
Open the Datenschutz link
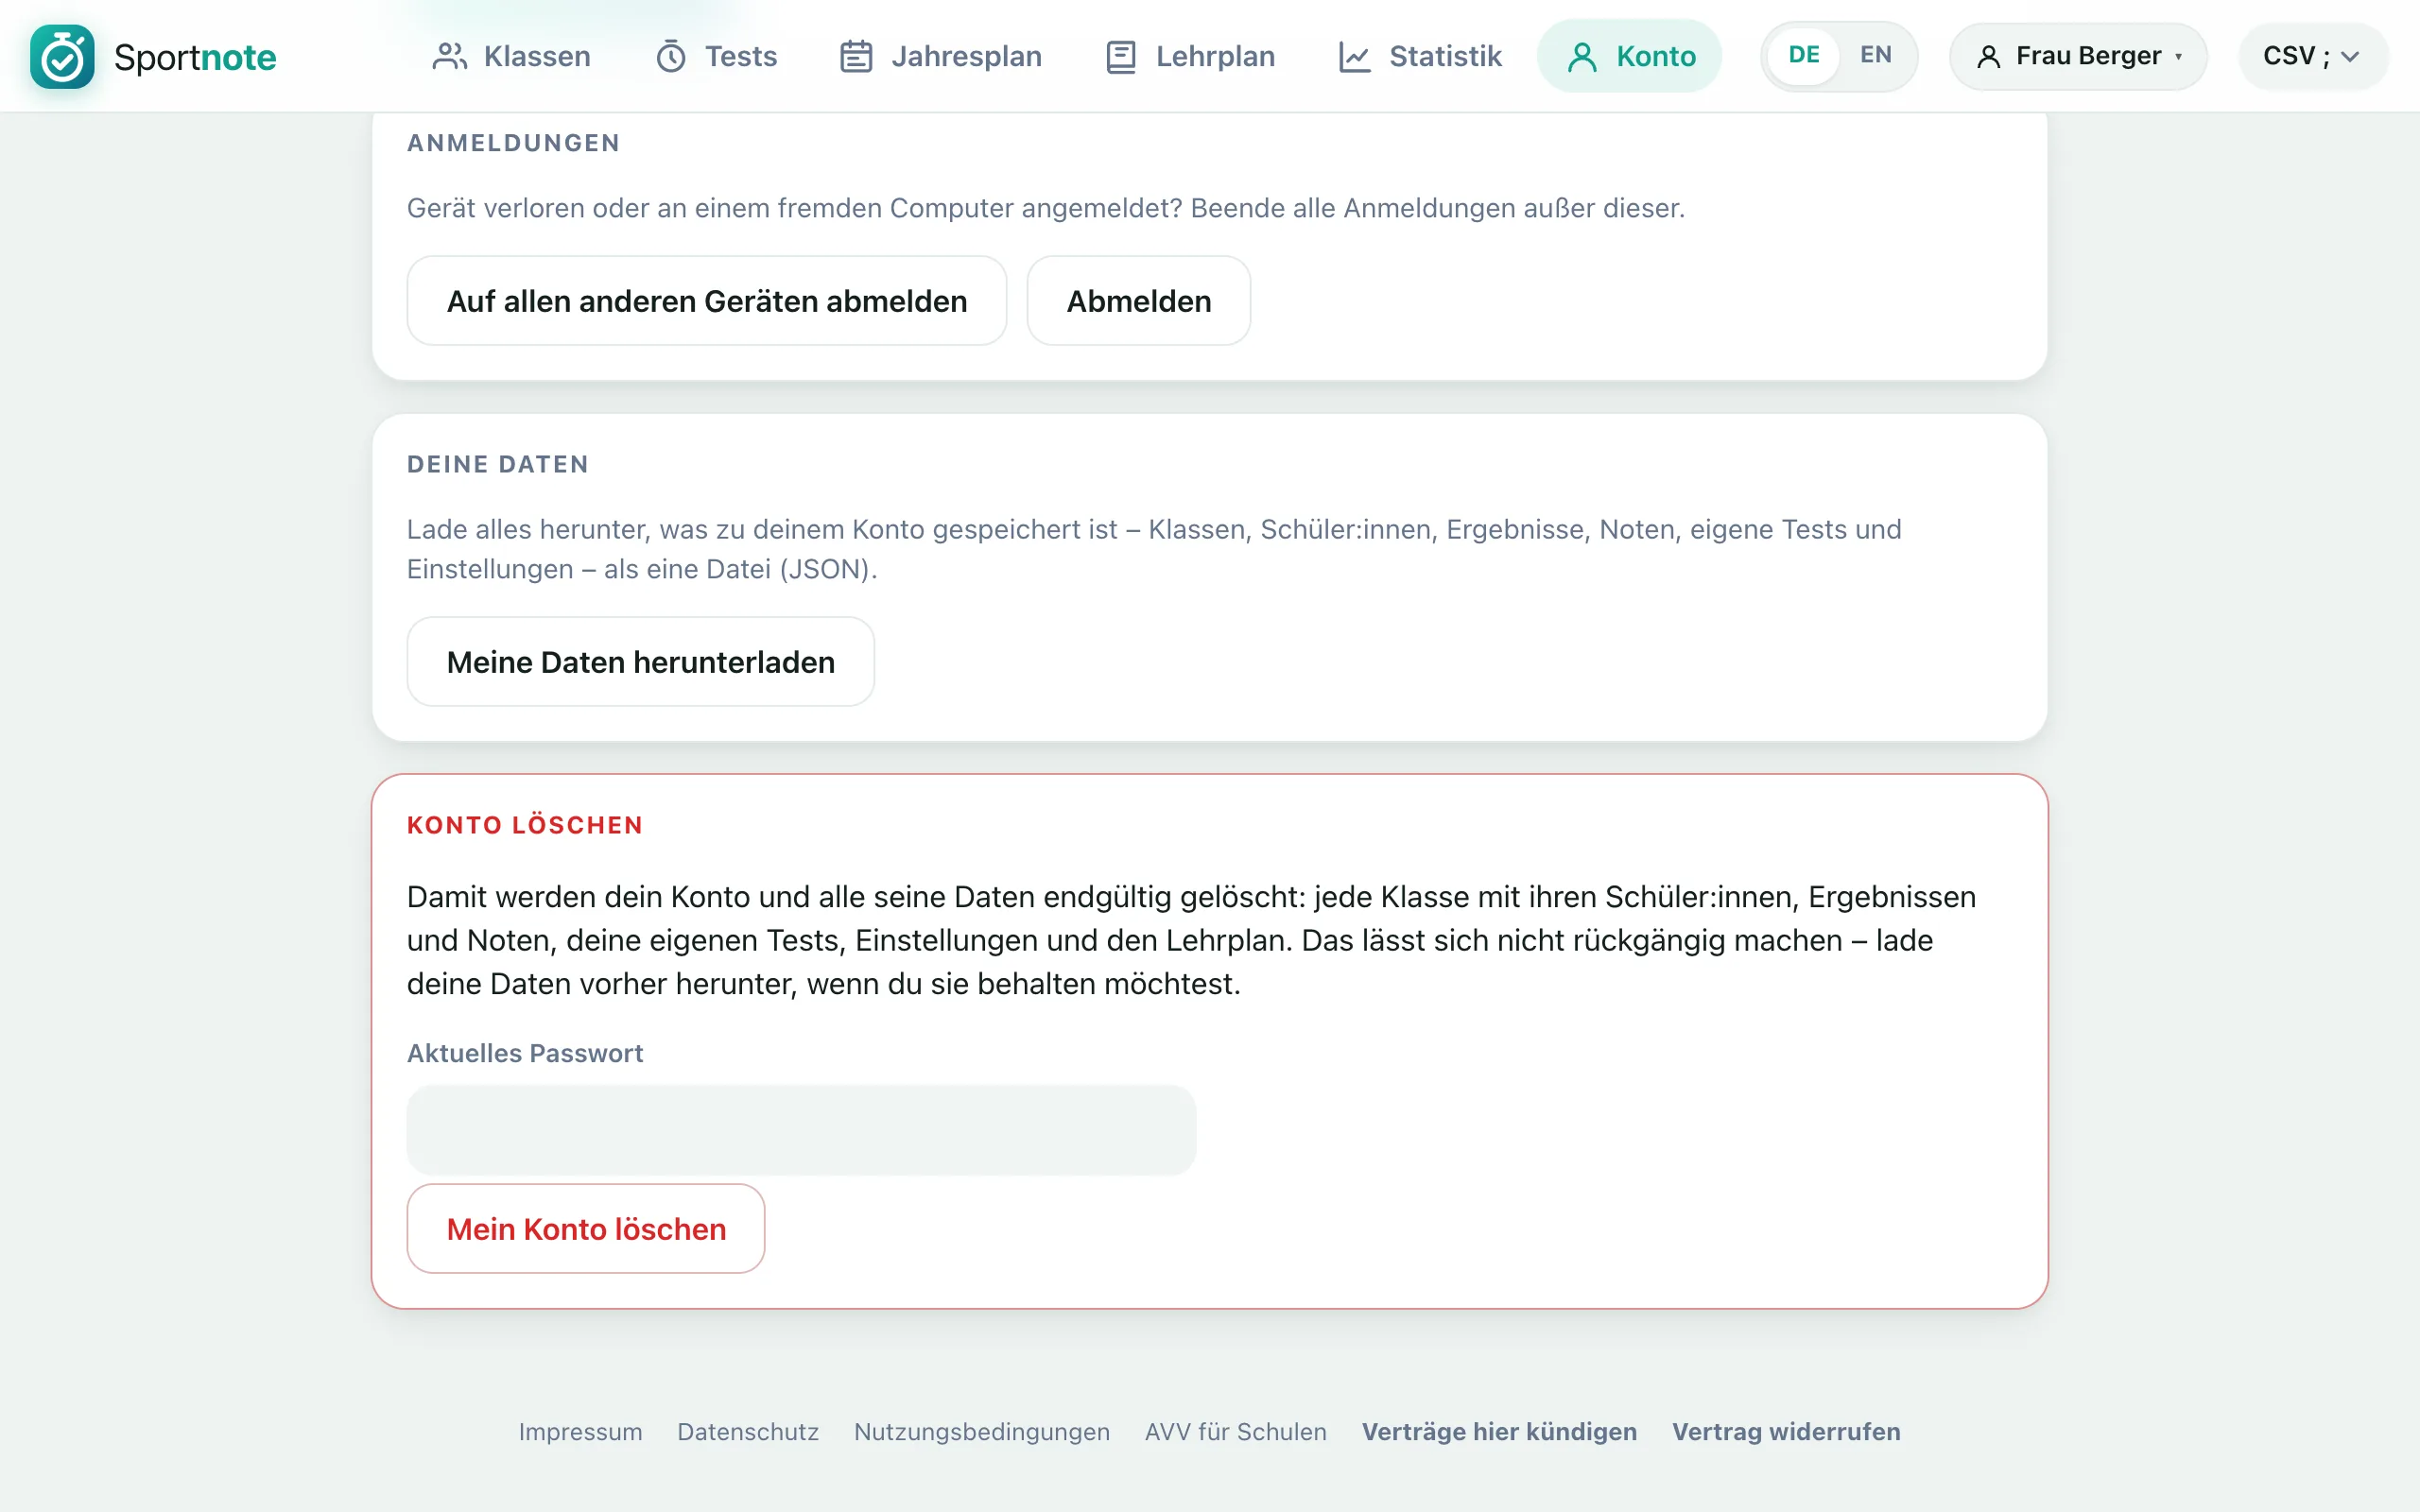pos(748,1432)
